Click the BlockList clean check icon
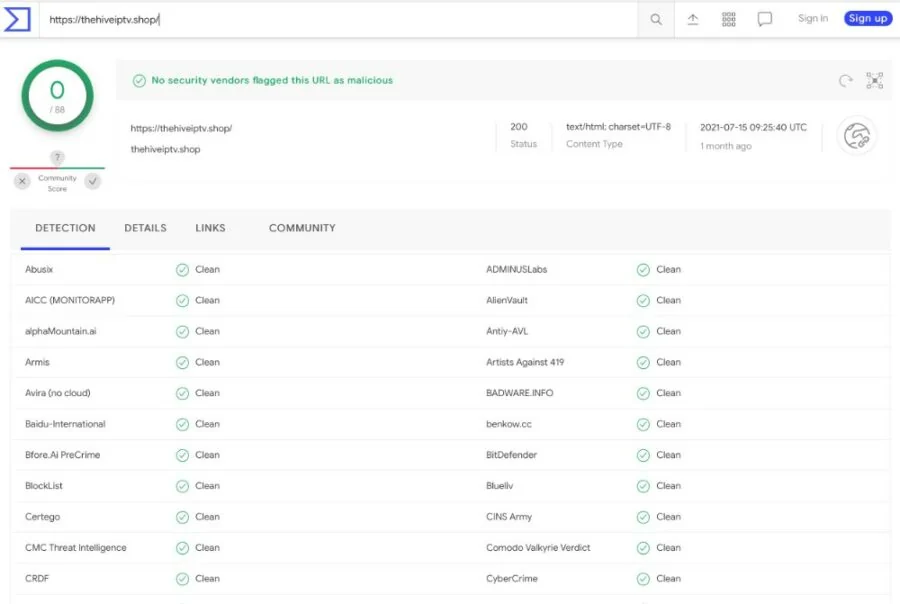The height and width of the screenshot is (604, 900). coord(182,486)
